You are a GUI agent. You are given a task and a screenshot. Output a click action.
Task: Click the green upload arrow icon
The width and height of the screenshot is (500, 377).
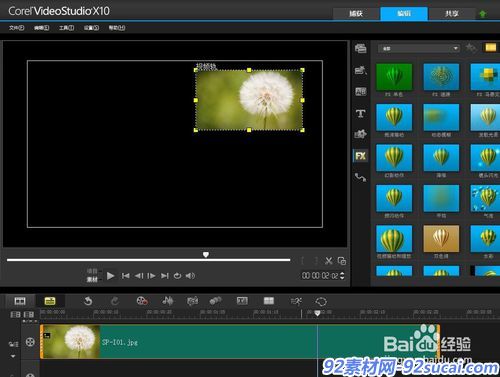click(x=482, y=14)
